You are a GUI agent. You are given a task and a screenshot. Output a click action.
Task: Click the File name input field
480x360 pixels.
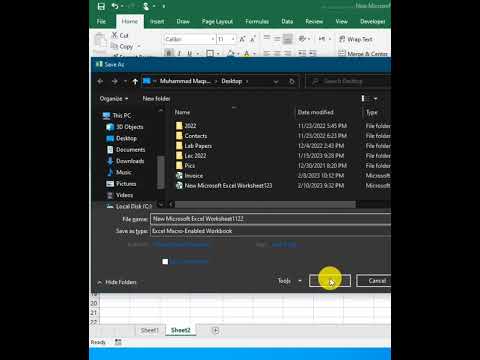pyautogui.click(x=270, y=219)
